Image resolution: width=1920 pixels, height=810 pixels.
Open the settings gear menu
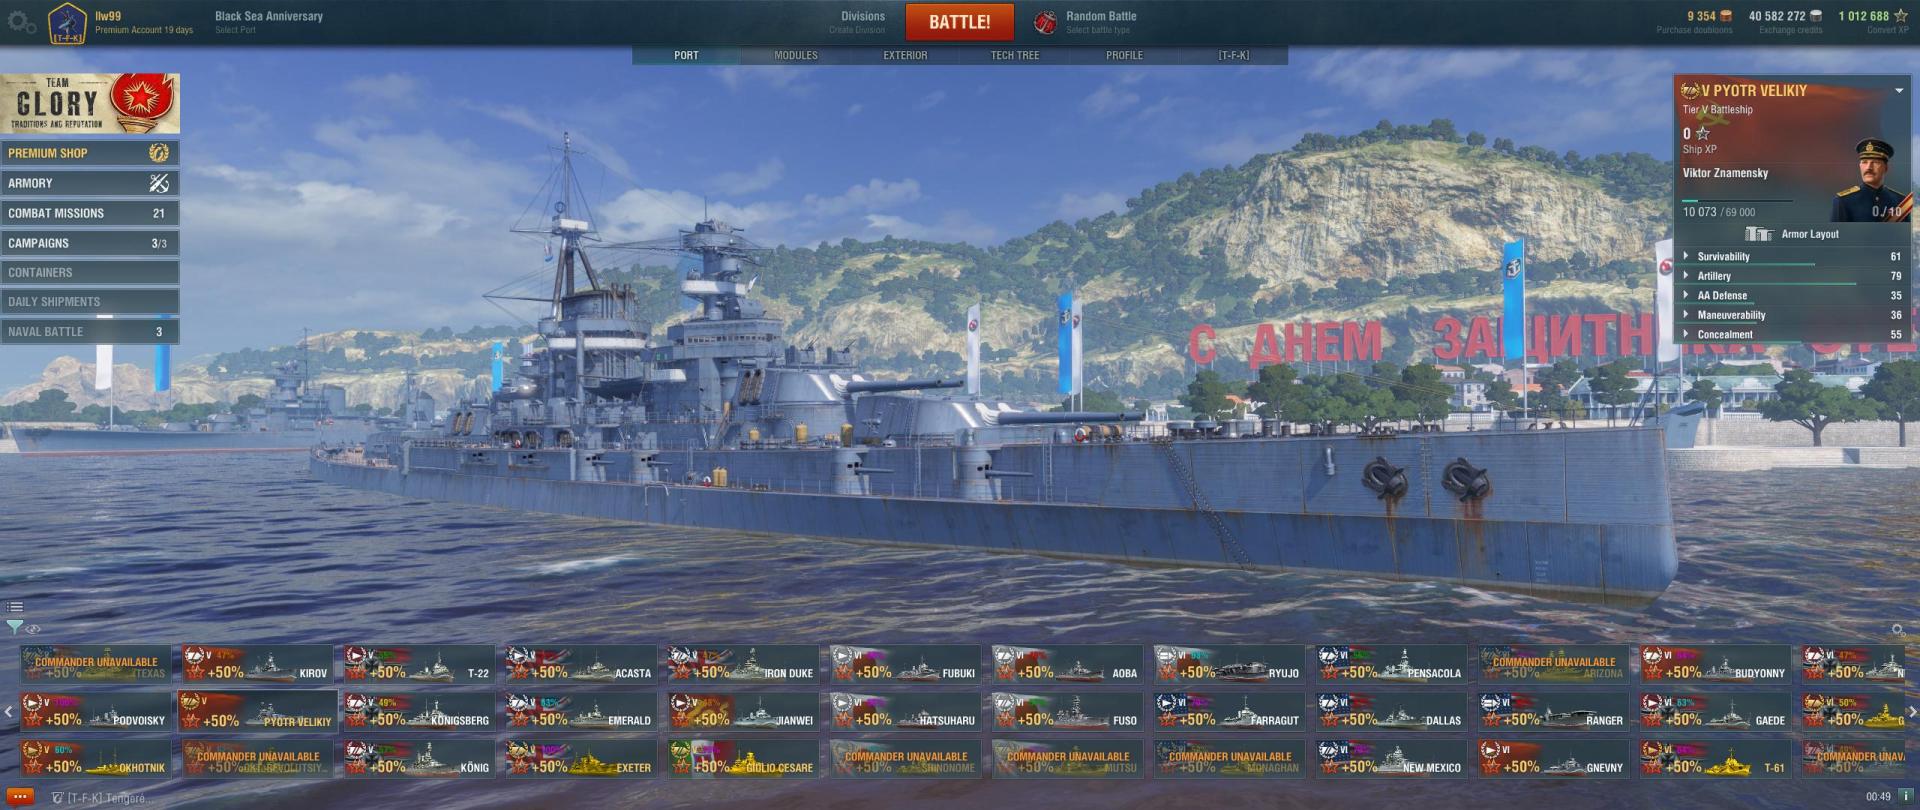point(21,22)
